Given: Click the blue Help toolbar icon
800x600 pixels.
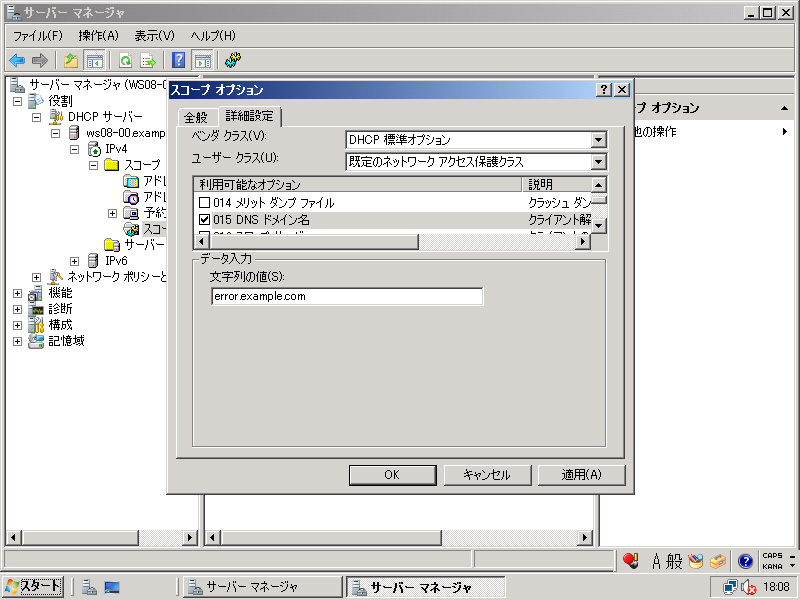Looking at the screenshot, I should [x=179, y=60].
